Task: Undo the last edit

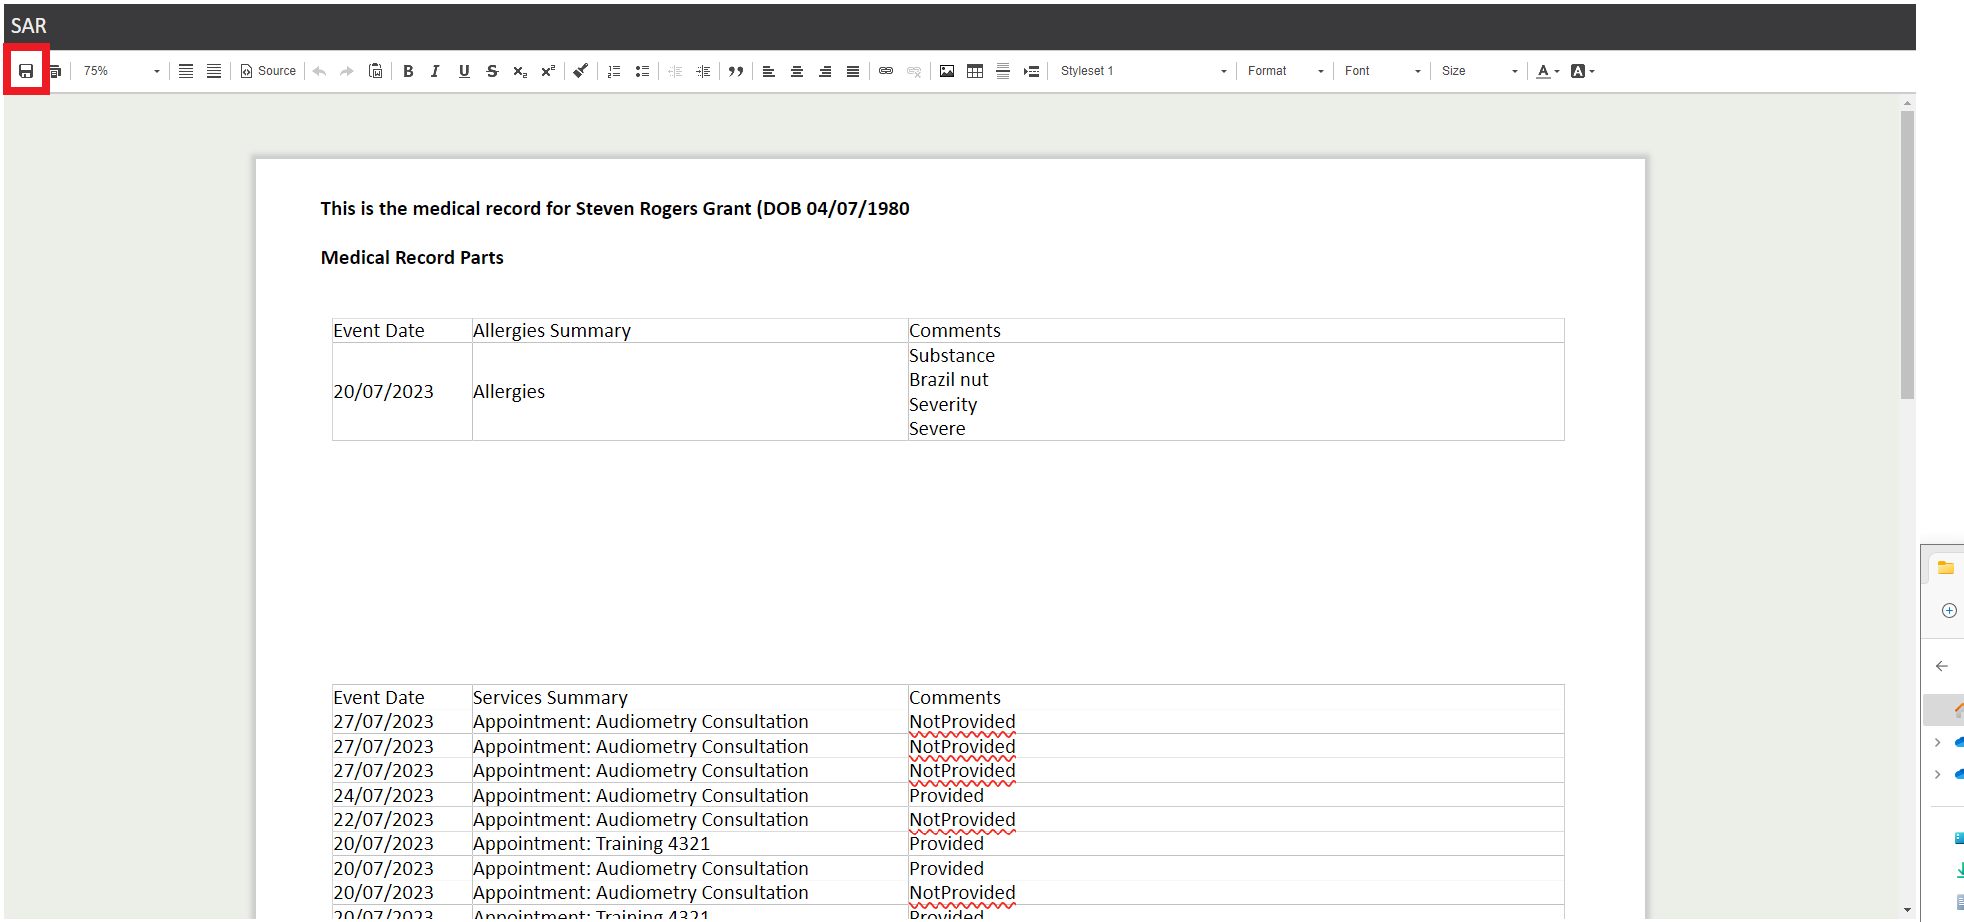Action: coord(319,70)
